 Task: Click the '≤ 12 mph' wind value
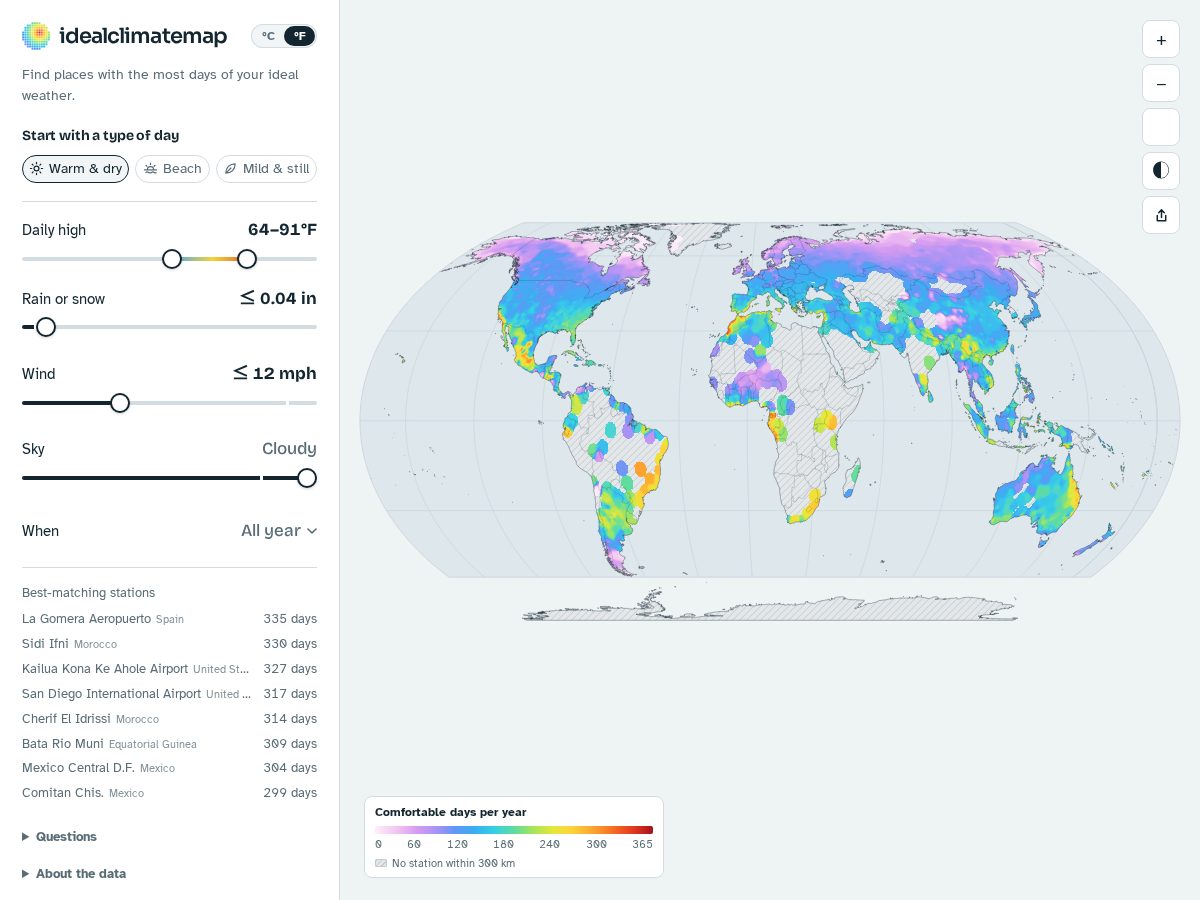(275, 373)
